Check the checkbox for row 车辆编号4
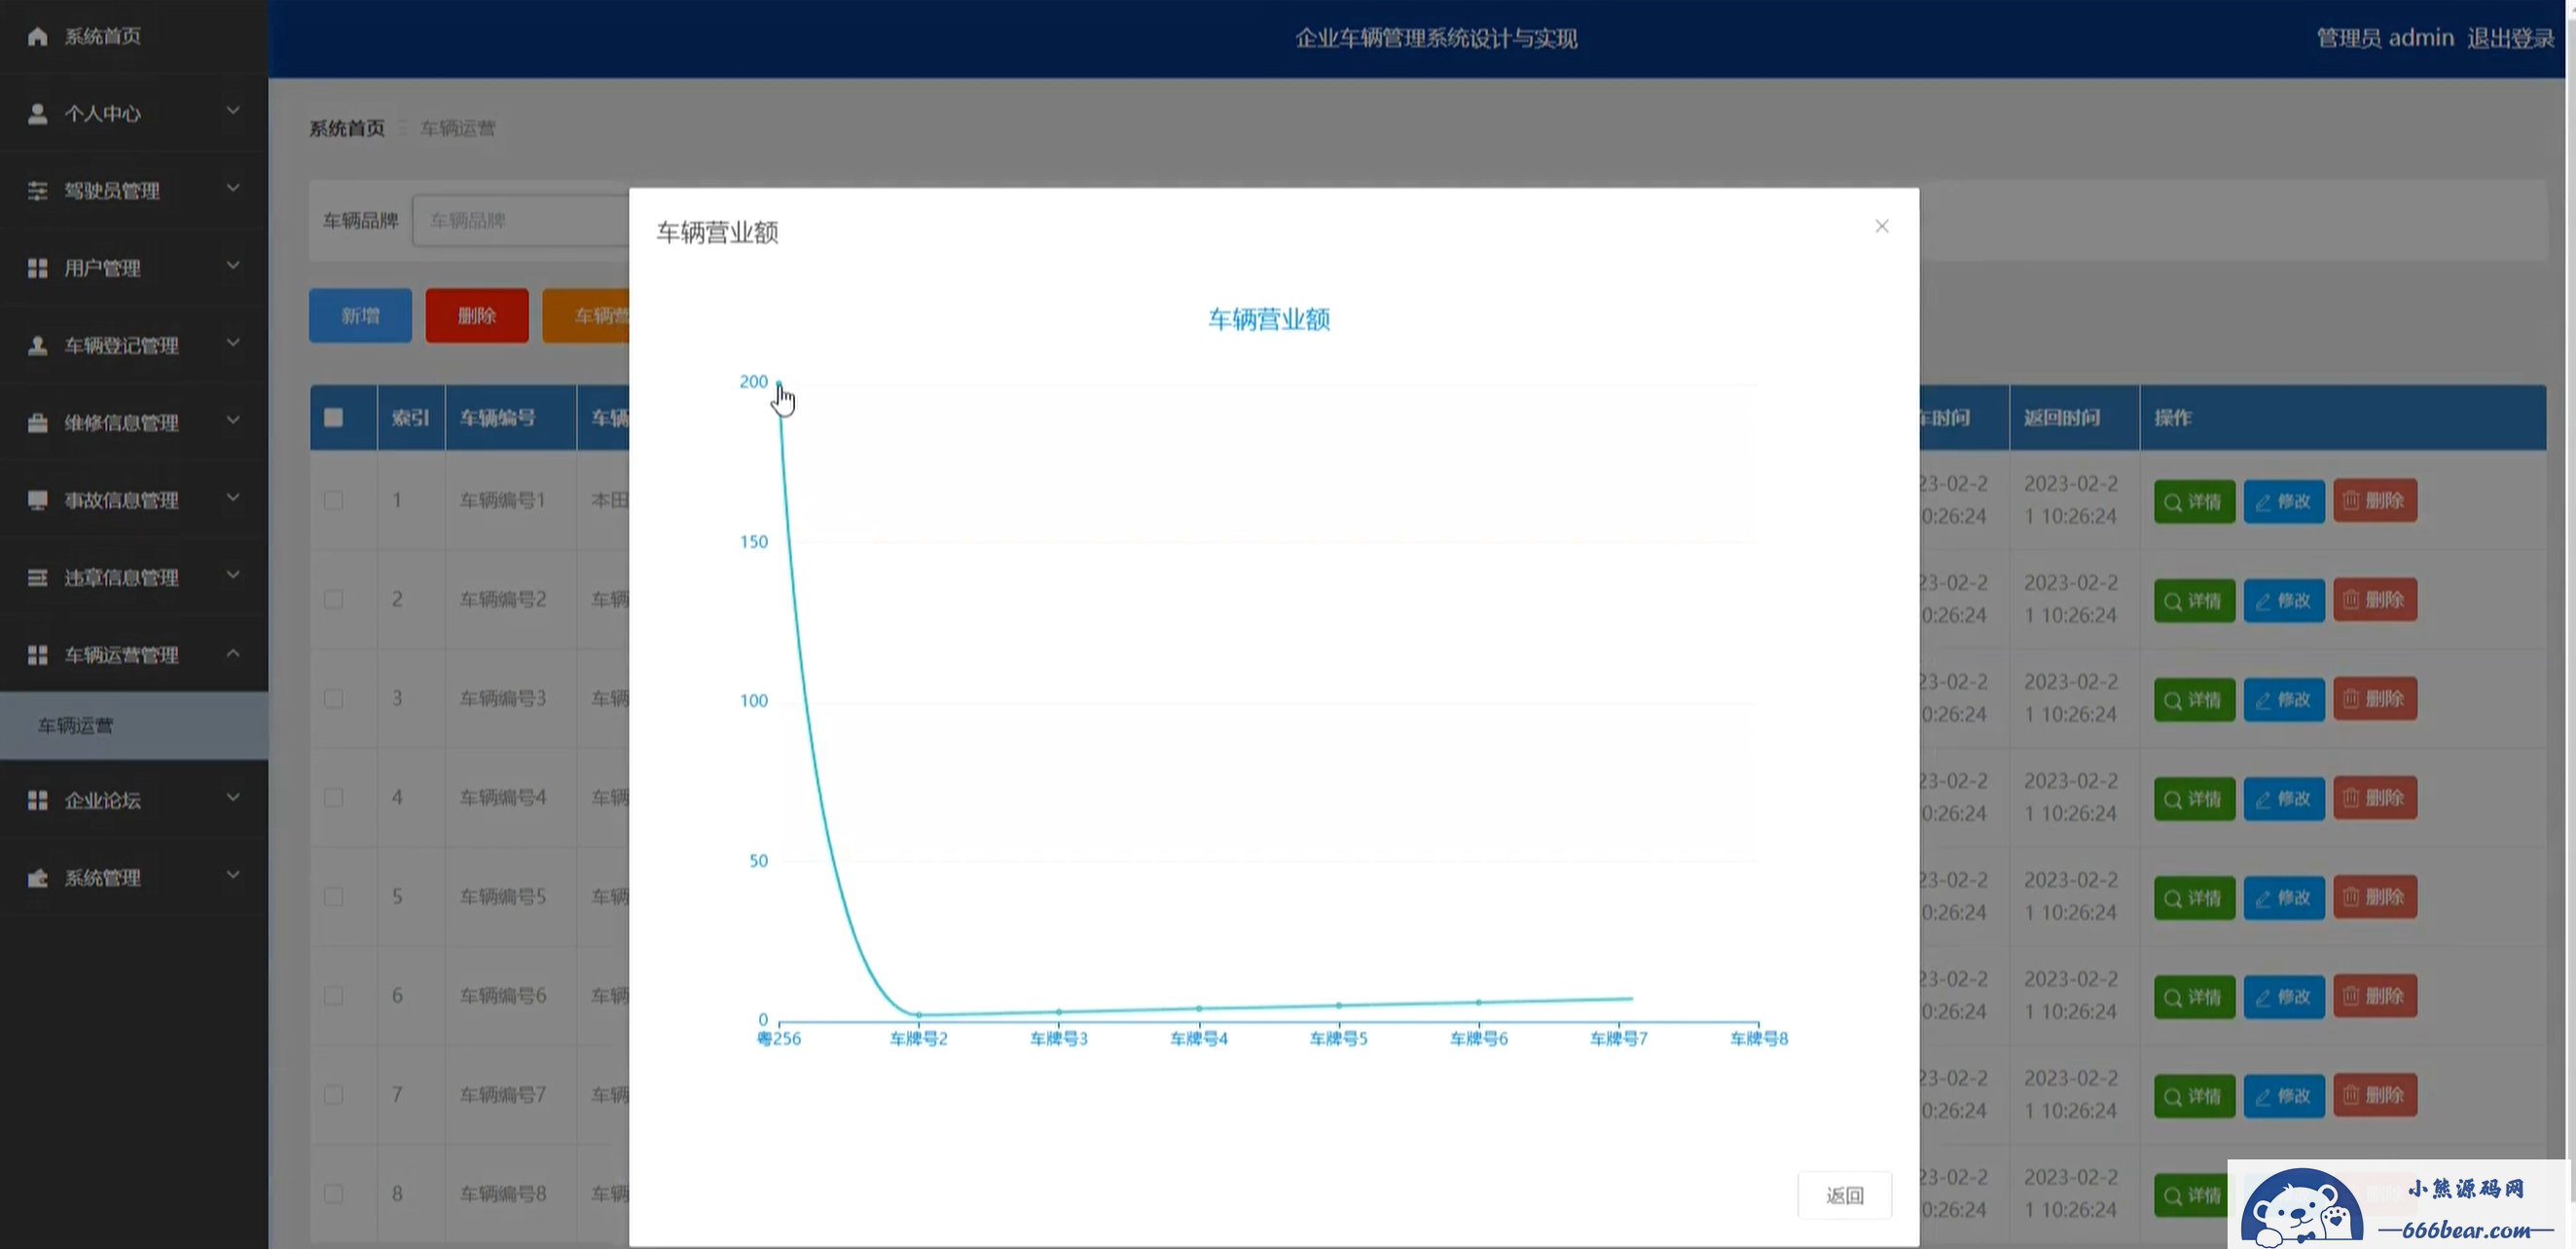Image resolution: width=2576 pixels, height=1249 pixels. (x=334, y=797)
